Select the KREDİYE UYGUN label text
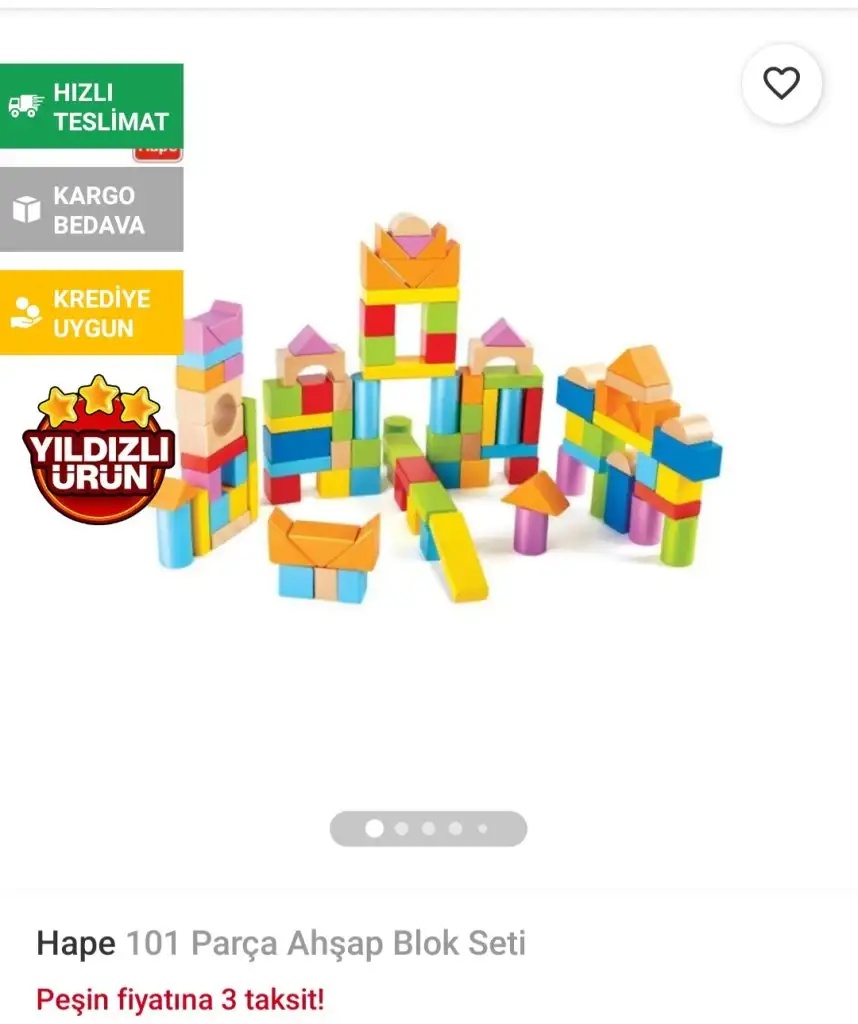 click(102, 313)
